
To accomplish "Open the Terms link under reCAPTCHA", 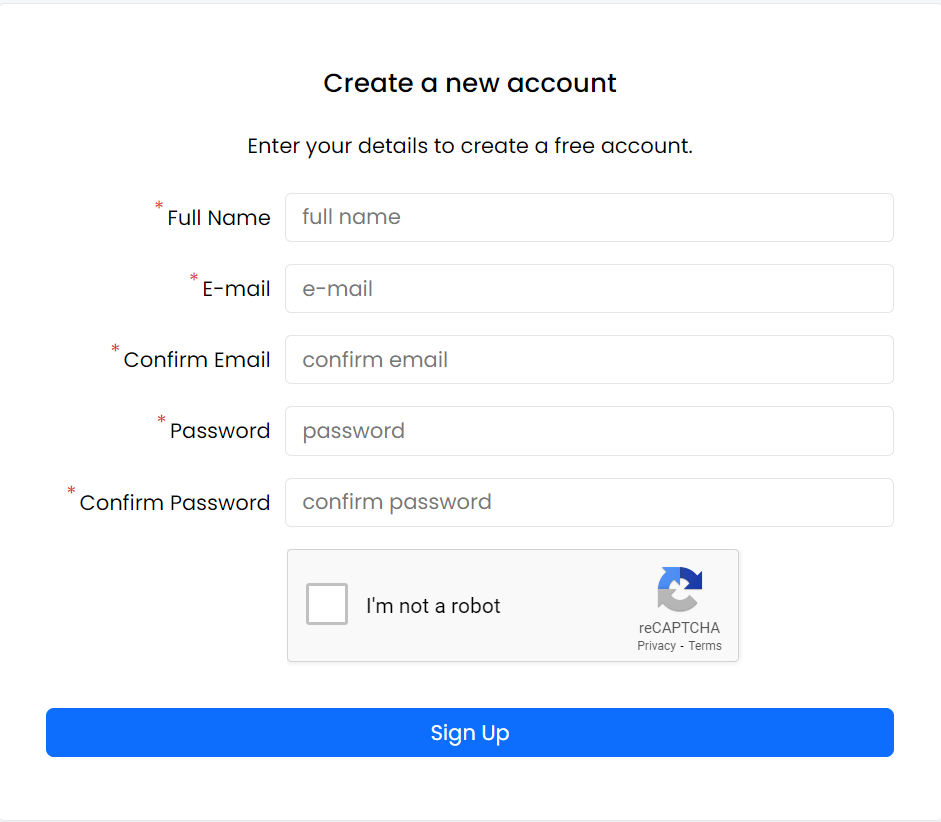I will pyautogui.click(x=705, y=645).
